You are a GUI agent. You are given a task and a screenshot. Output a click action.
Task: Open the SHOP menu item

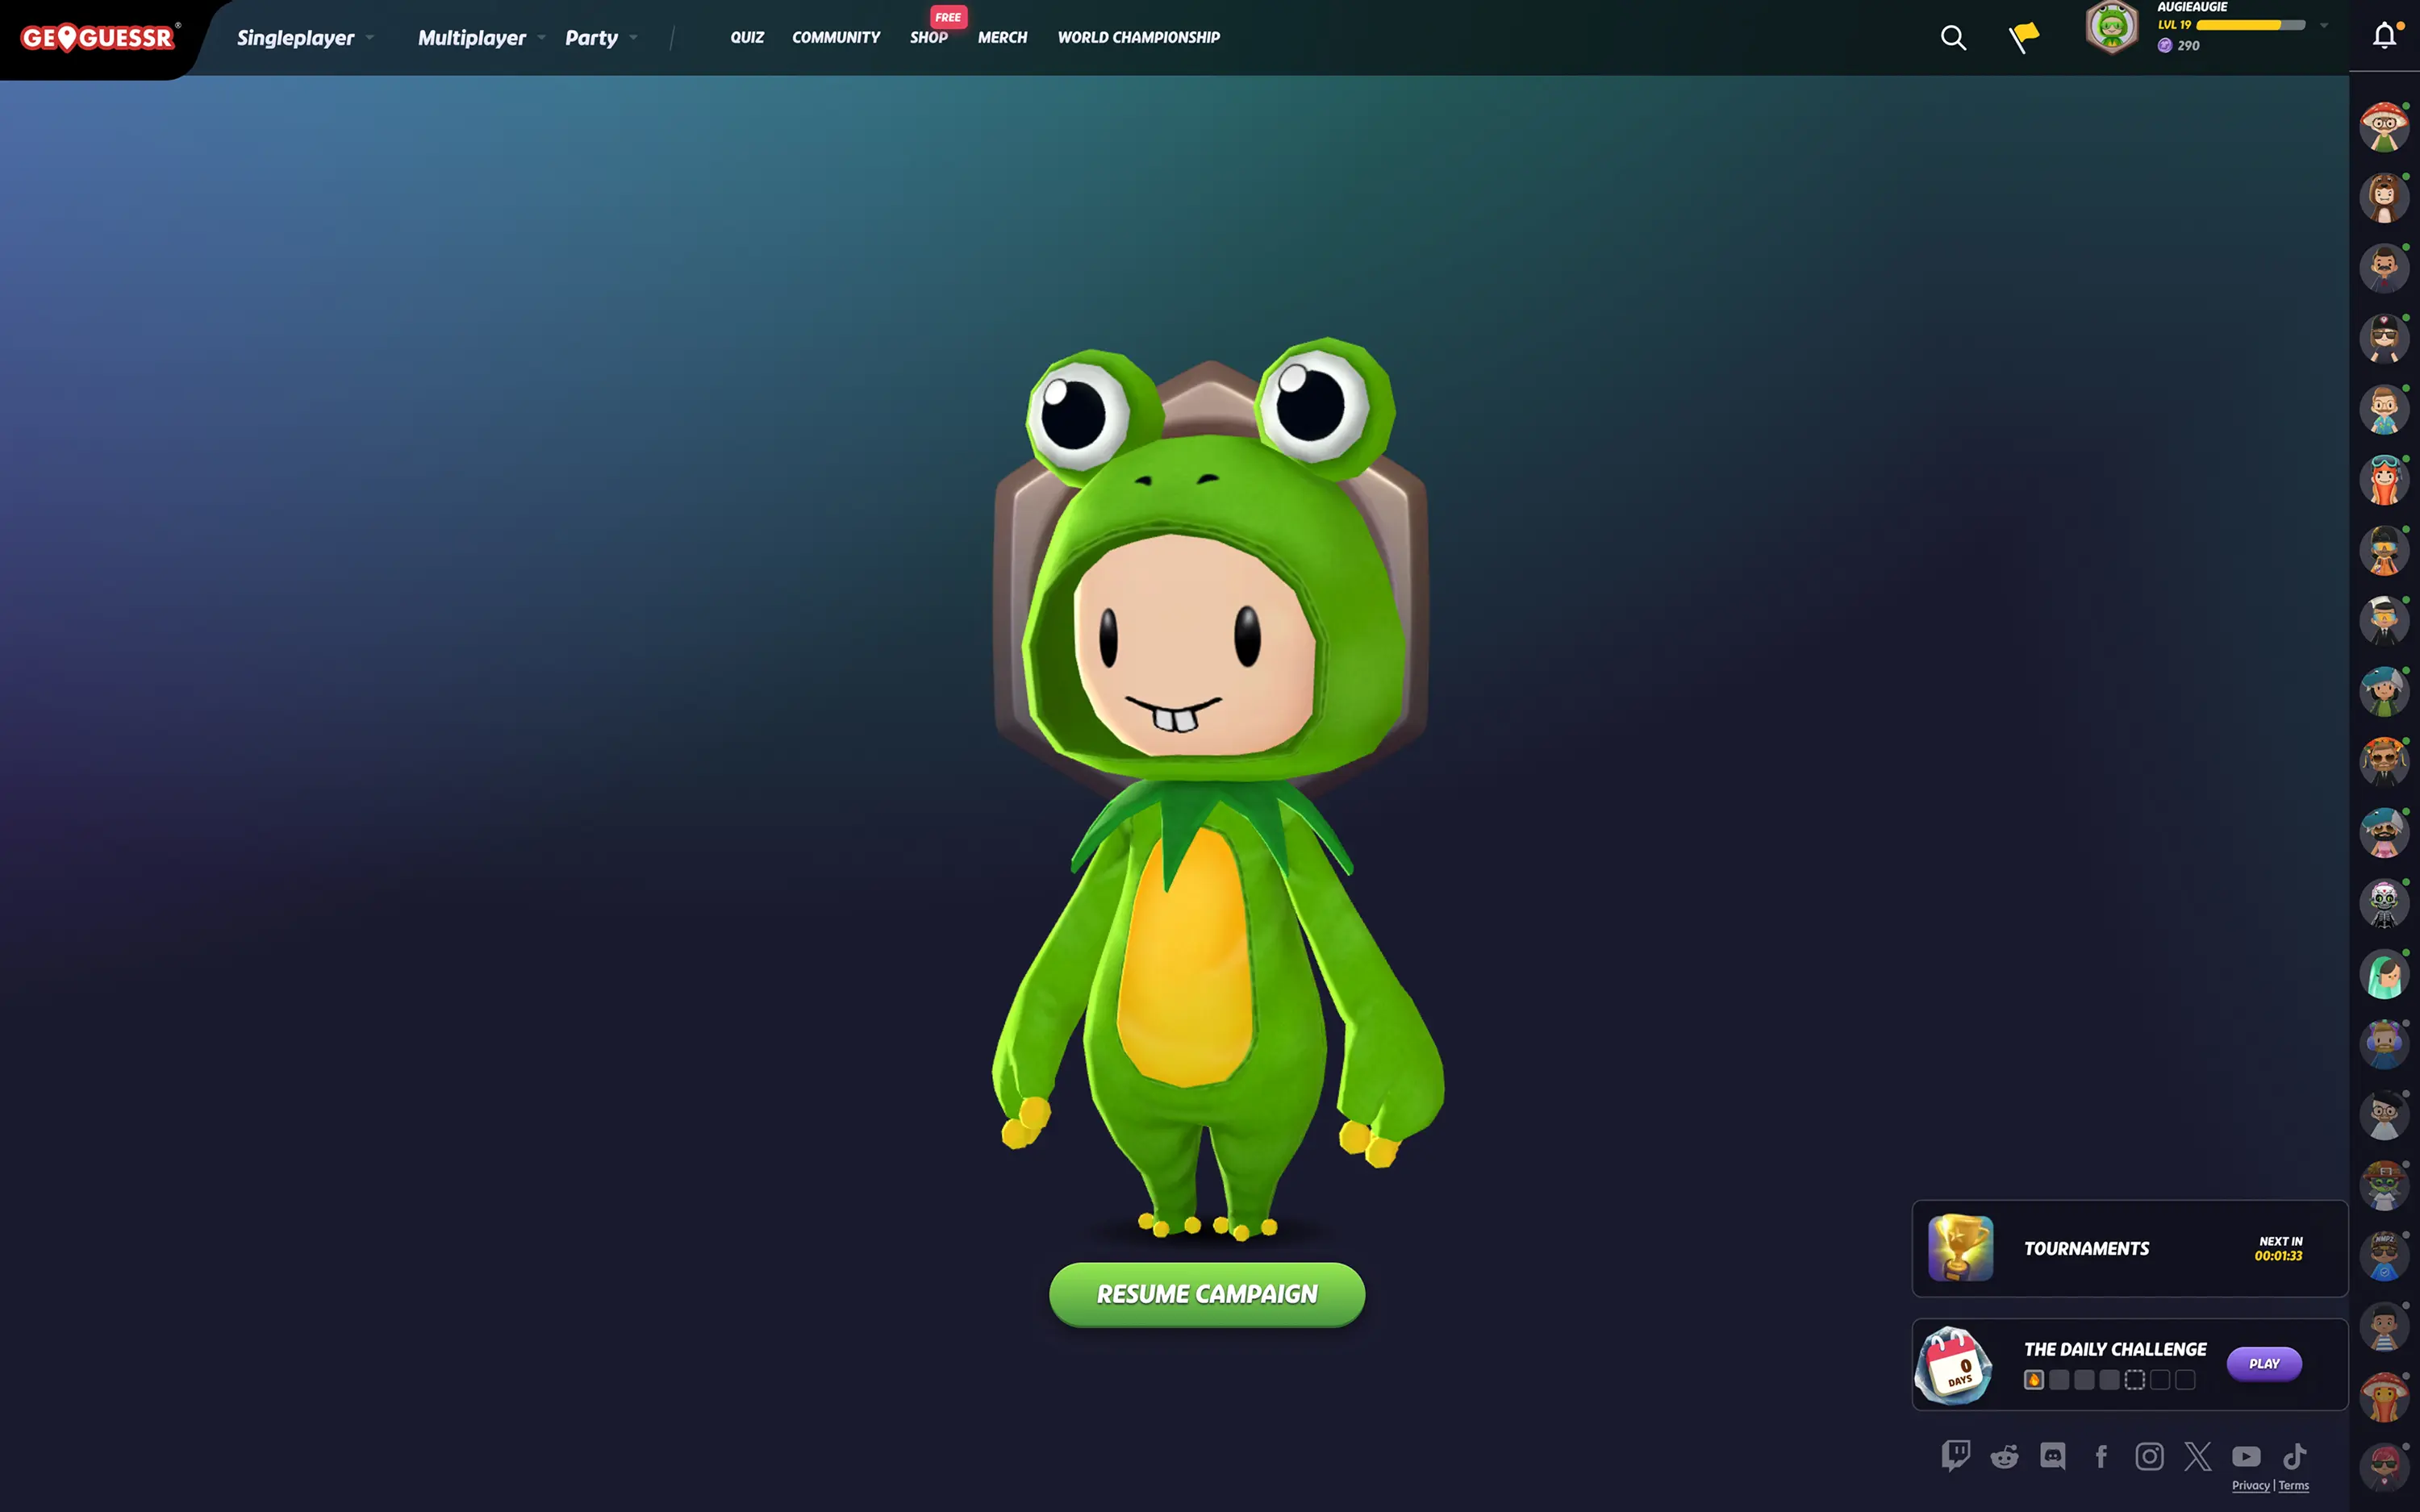pyautogui.click(x=929, y=37)
